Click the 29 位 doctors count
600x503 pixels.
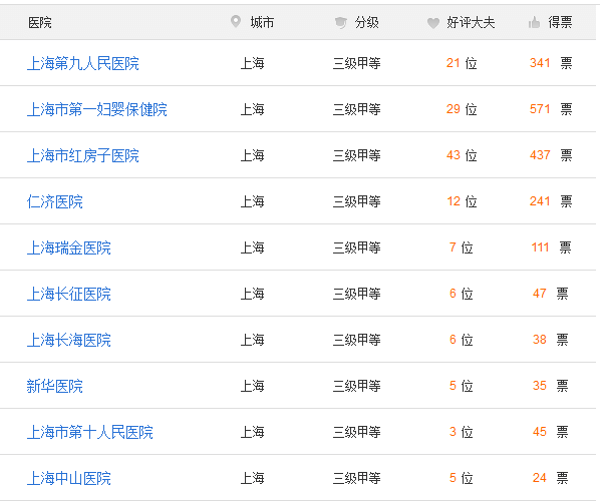461,109
